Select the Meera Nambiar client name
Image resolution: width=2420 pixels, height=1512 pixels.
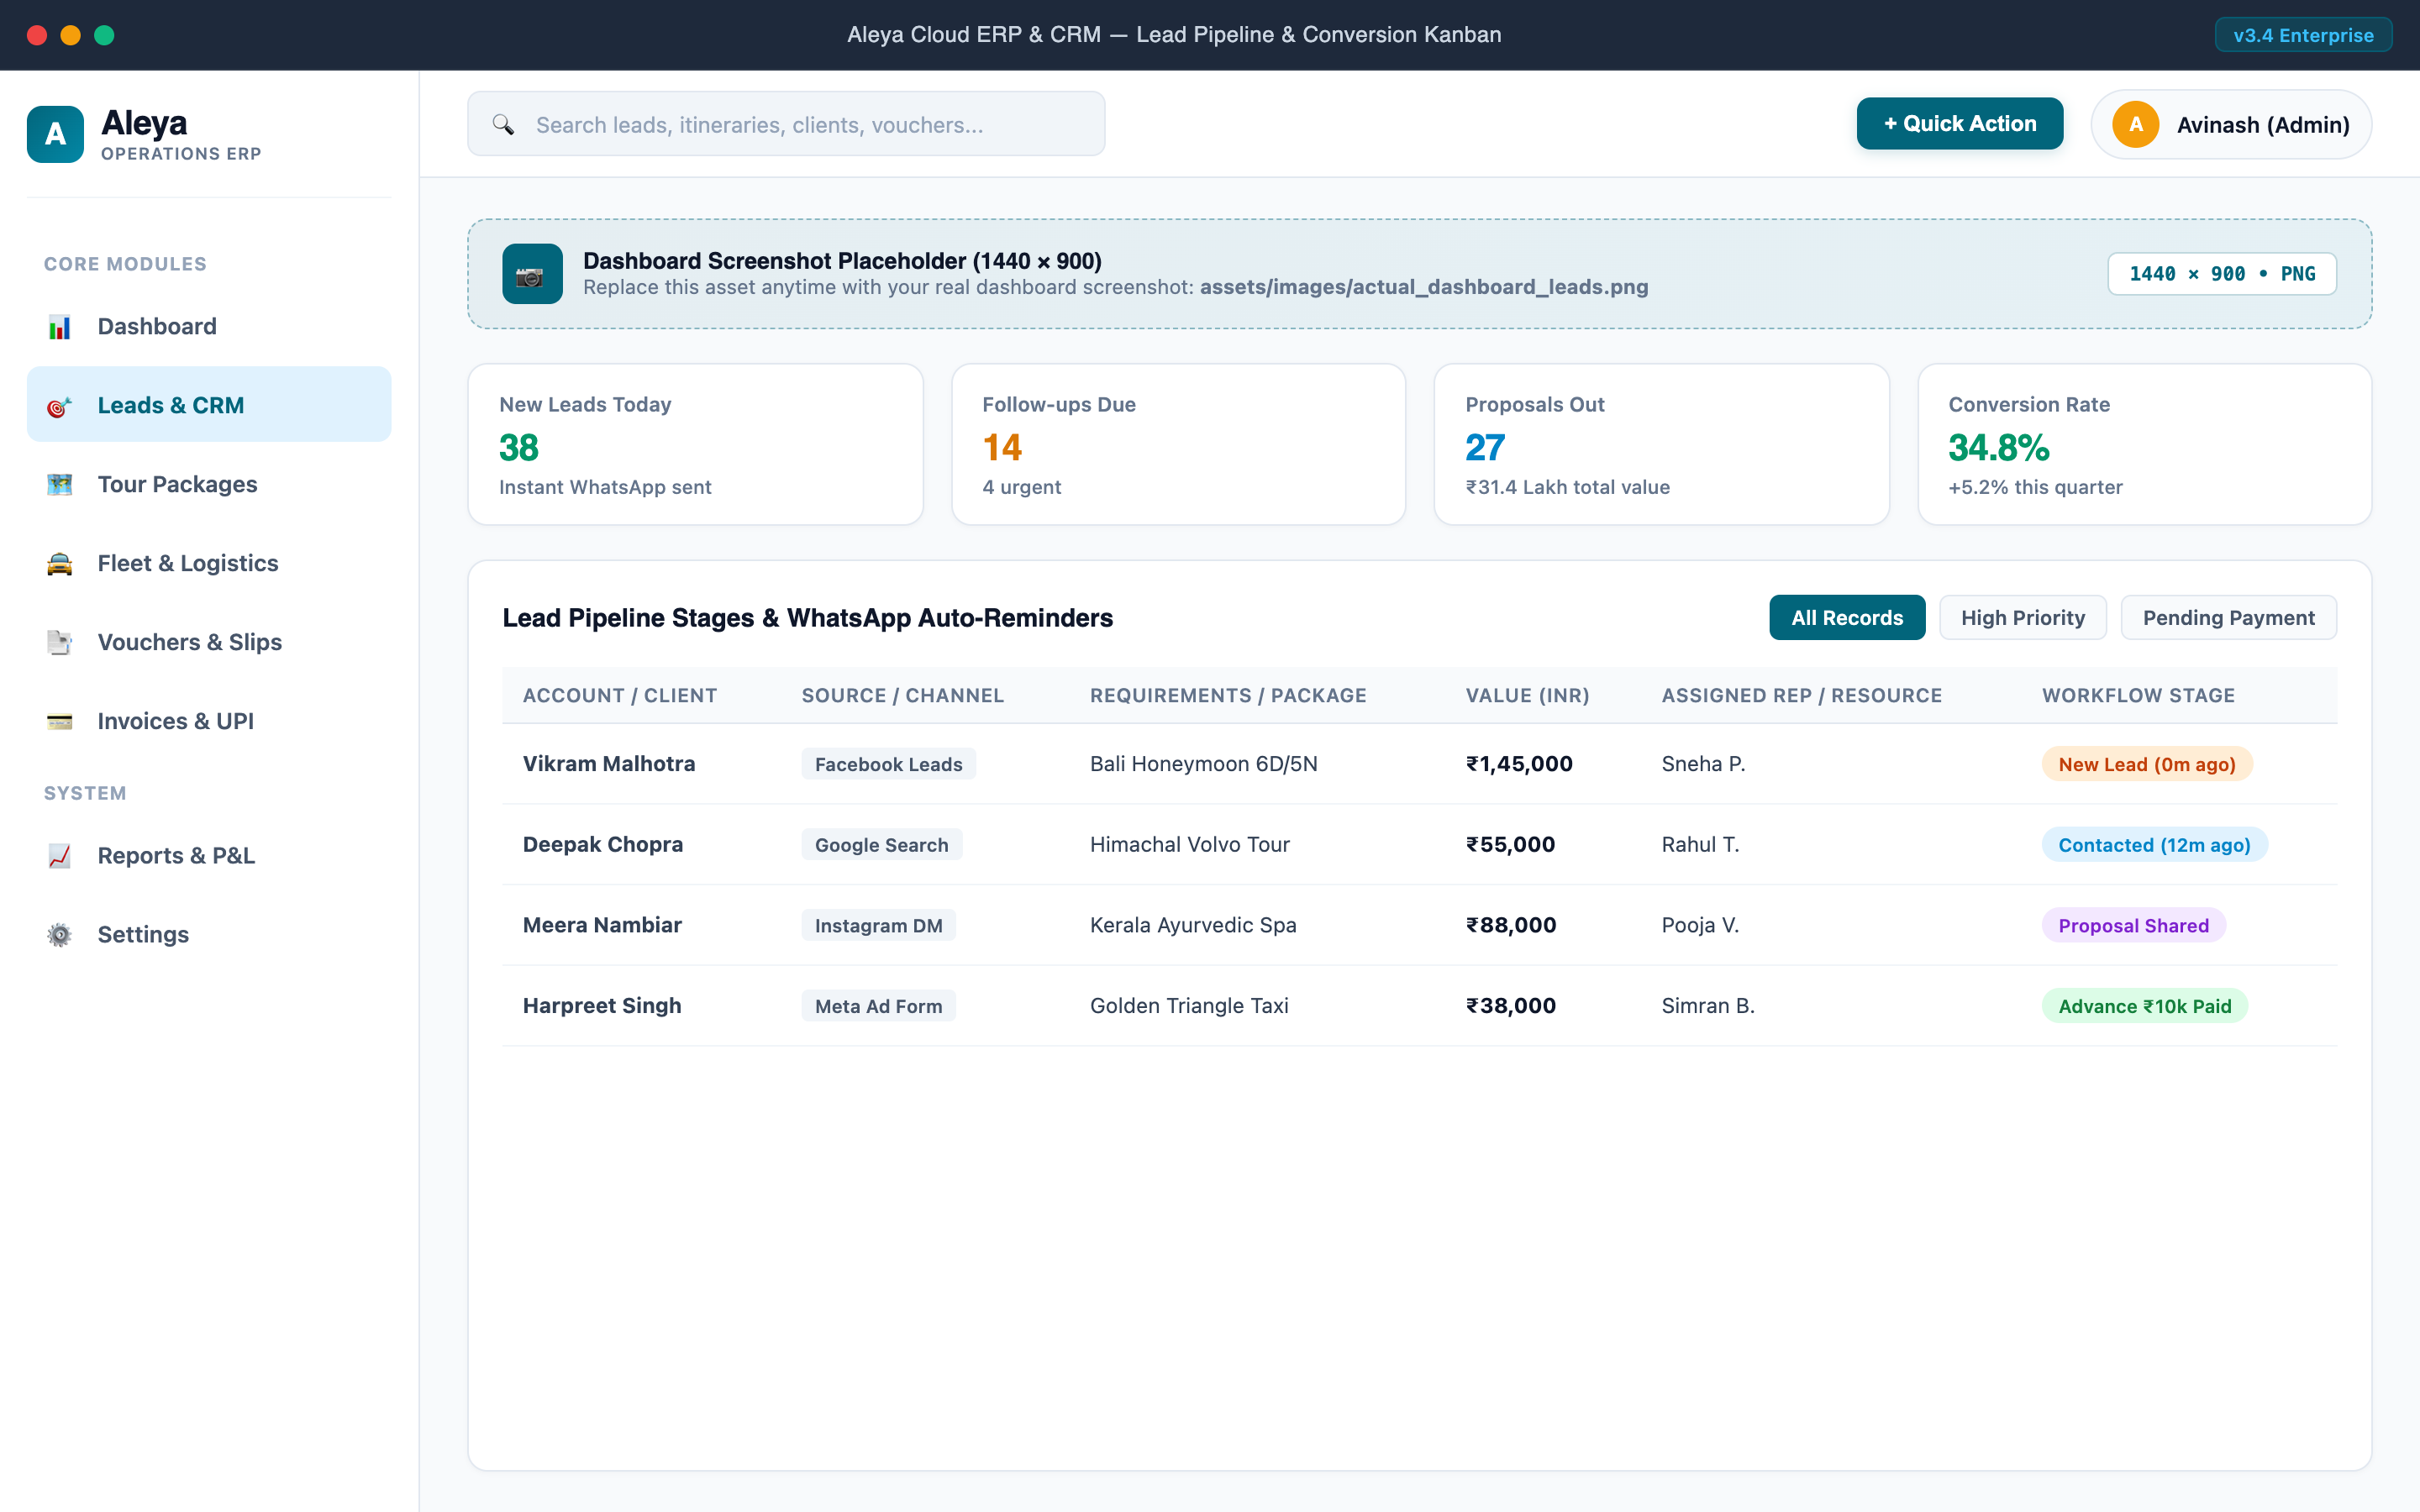[602, 925]
